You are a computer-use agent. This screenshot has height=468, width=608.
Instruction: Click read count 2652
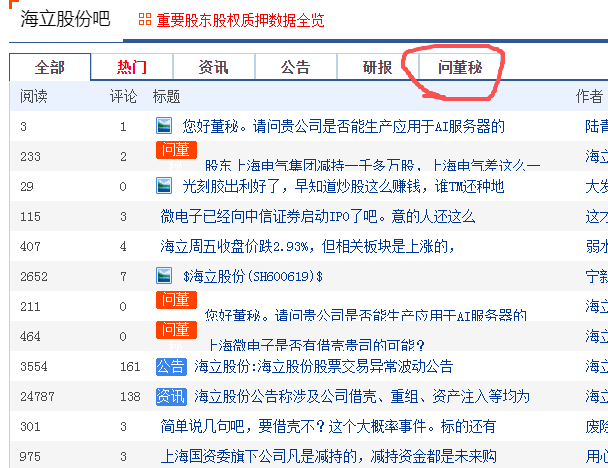point(34,276)
